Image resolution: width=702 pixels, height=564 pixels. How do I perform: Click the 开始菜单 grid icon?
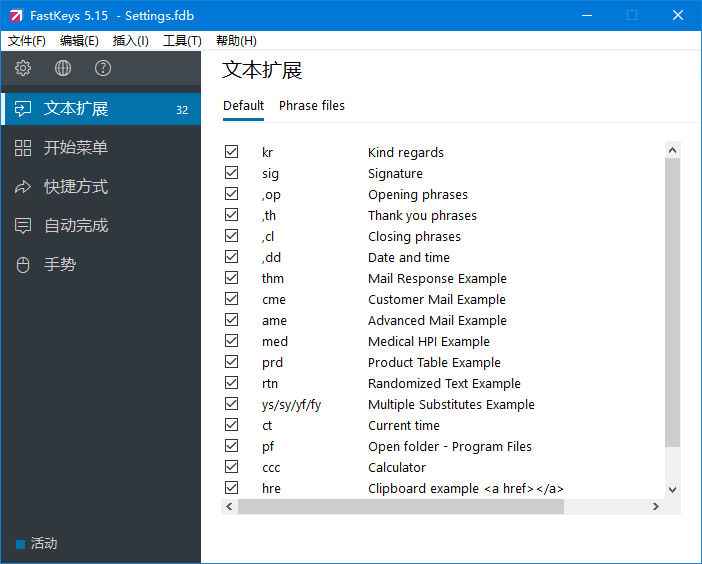[x=23, y=148]
